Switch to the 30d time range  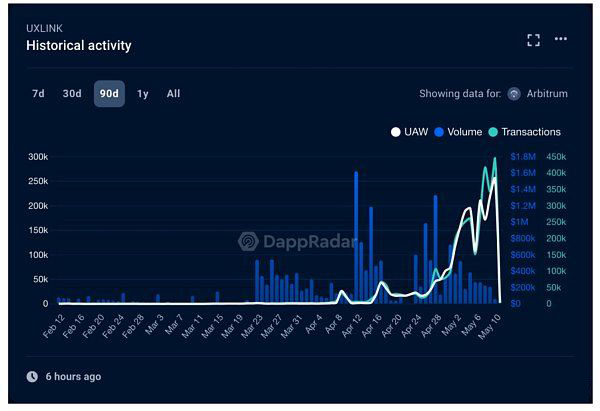[72, 94]
